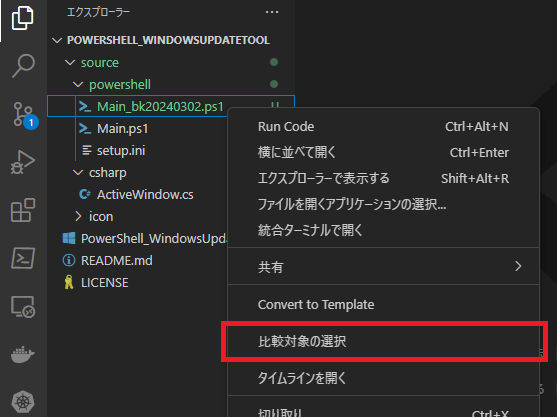
Task: Click the C# icon beside ActiveWindow.cs
Action: point(85,194)
